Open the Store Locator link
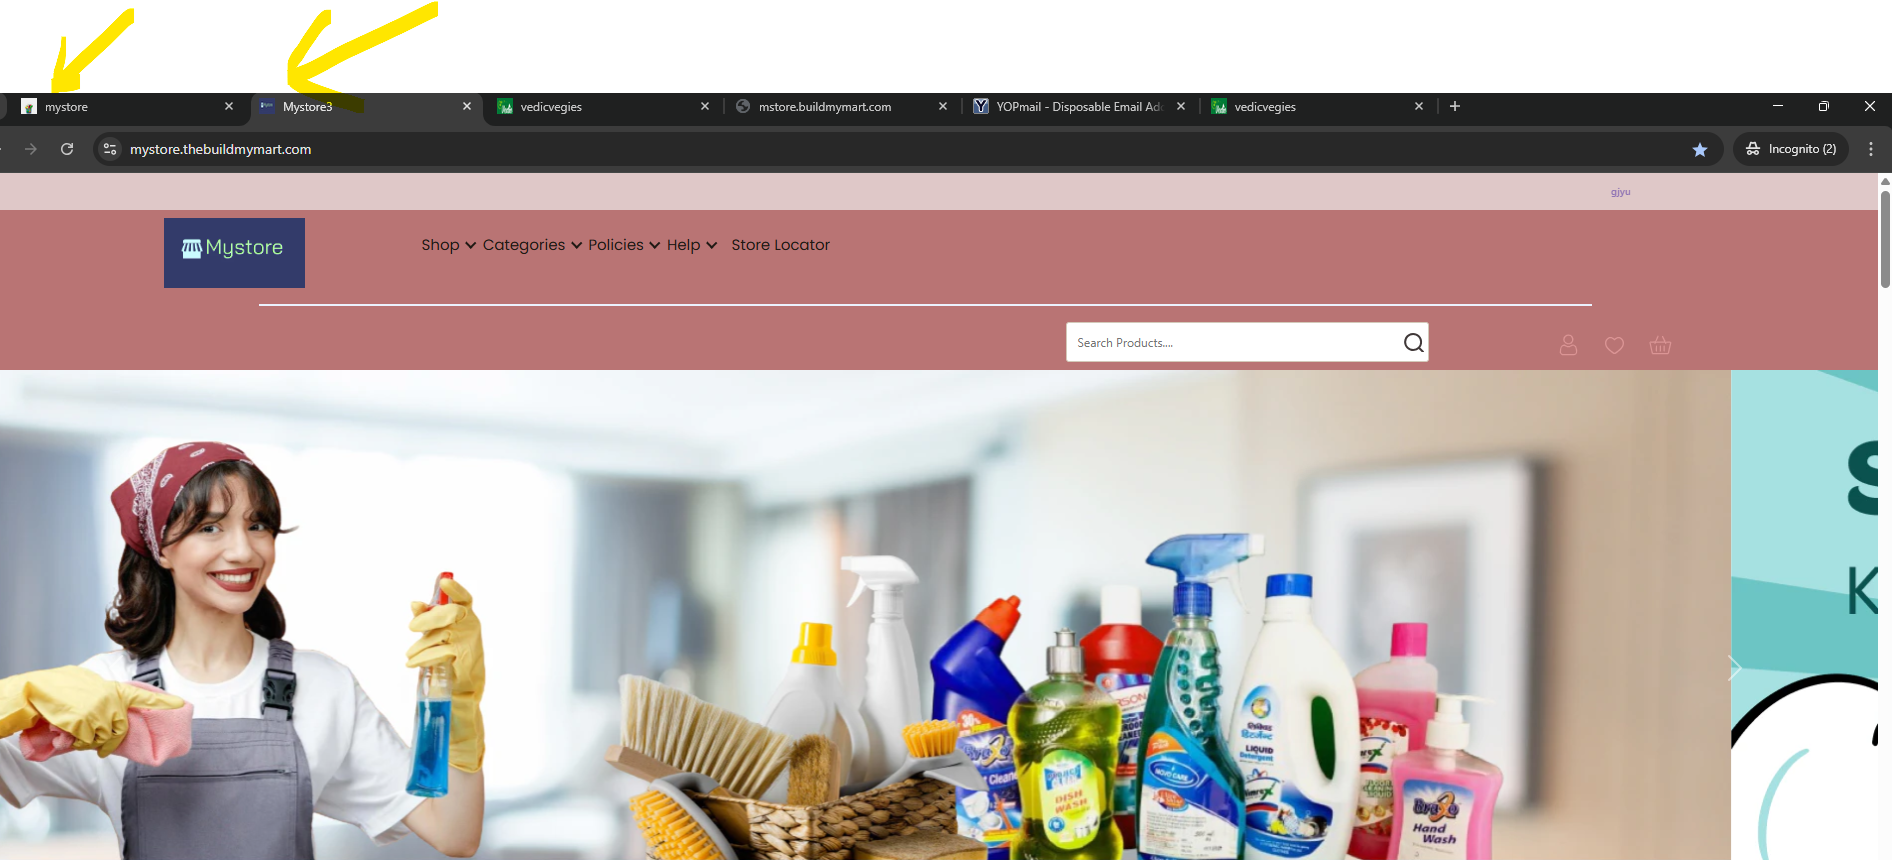This screenshot has width=1892, height=860. [780, 245]
